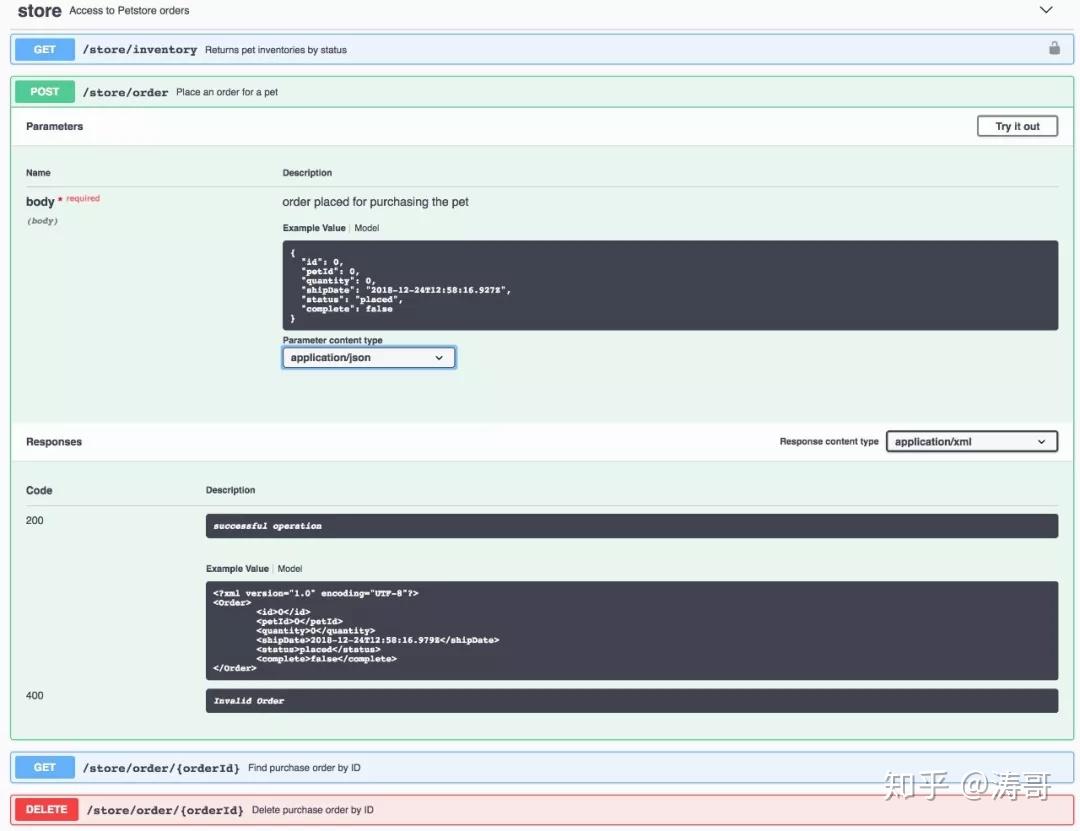Switch to Model tab in 200 response
Image resolution: width=1080 pixels, height=831 pixels.
pos(290,568)
